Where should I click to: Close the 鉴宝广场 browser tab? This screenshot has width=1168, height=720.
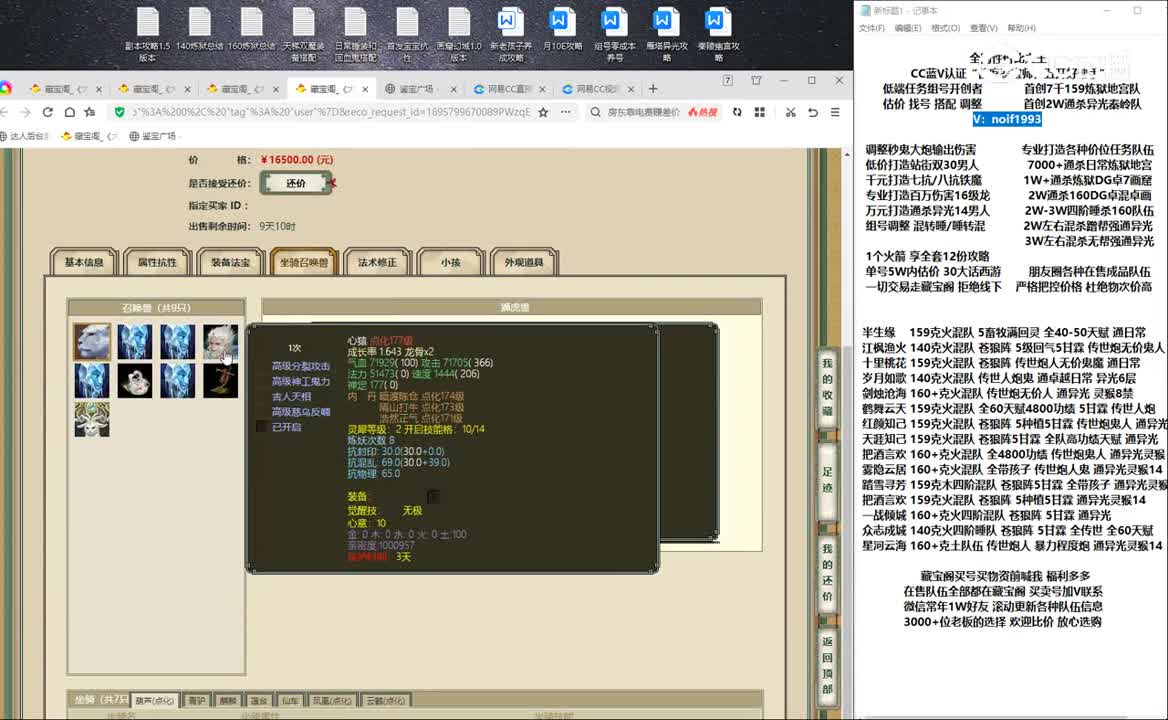(x=454, y=89)
